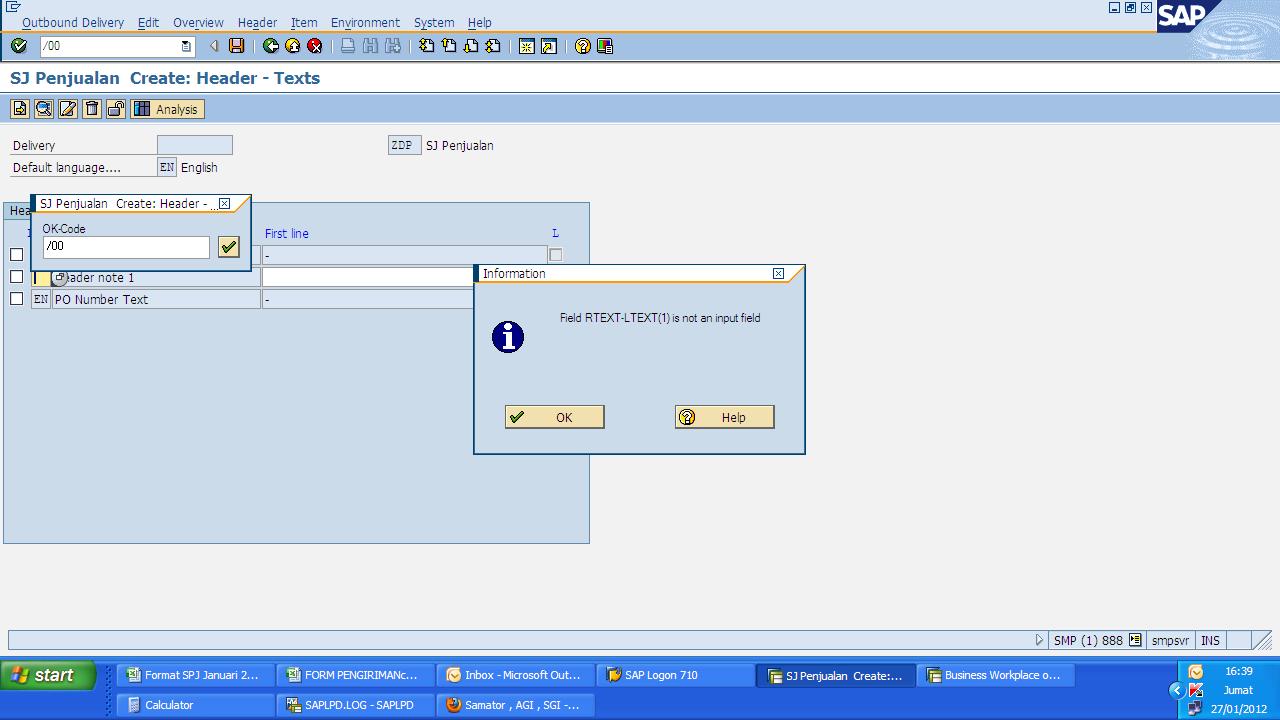Open the System menu
The image size is (1280, 720).
click(434, 22)
